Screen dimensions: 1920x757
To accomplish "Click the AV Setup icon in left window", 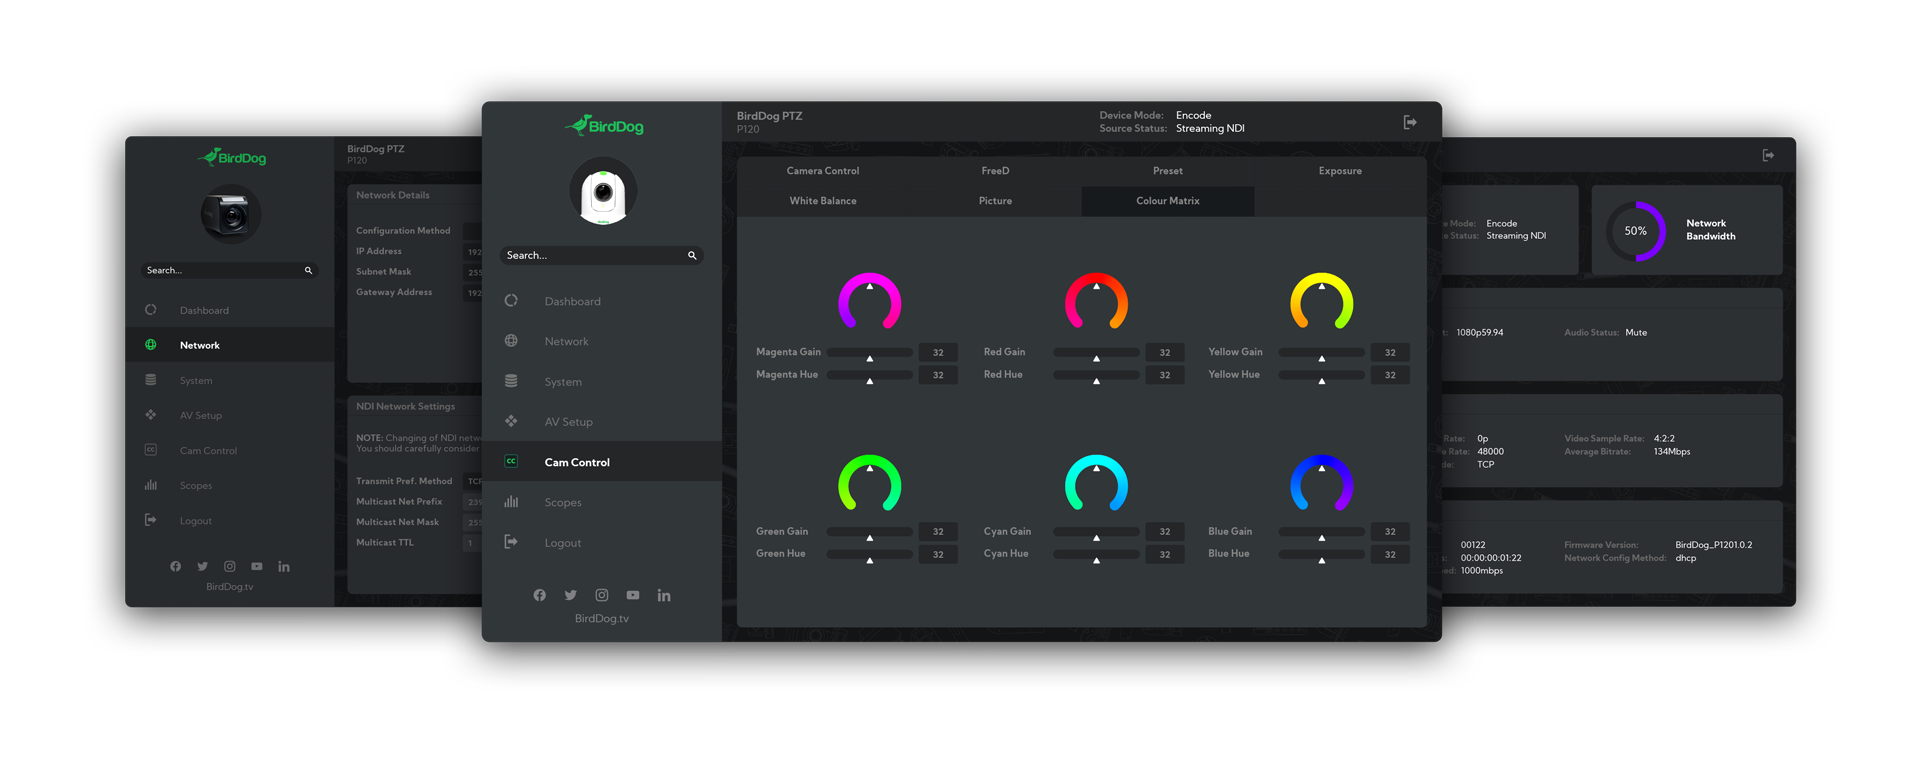I will pyautogui.click(x=151, y=415).
